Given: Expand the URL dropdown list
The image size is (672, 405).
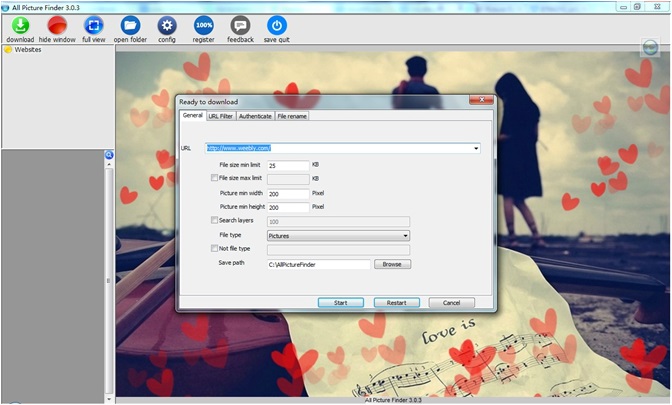Looking at the screenshot, I should (477, 148).
